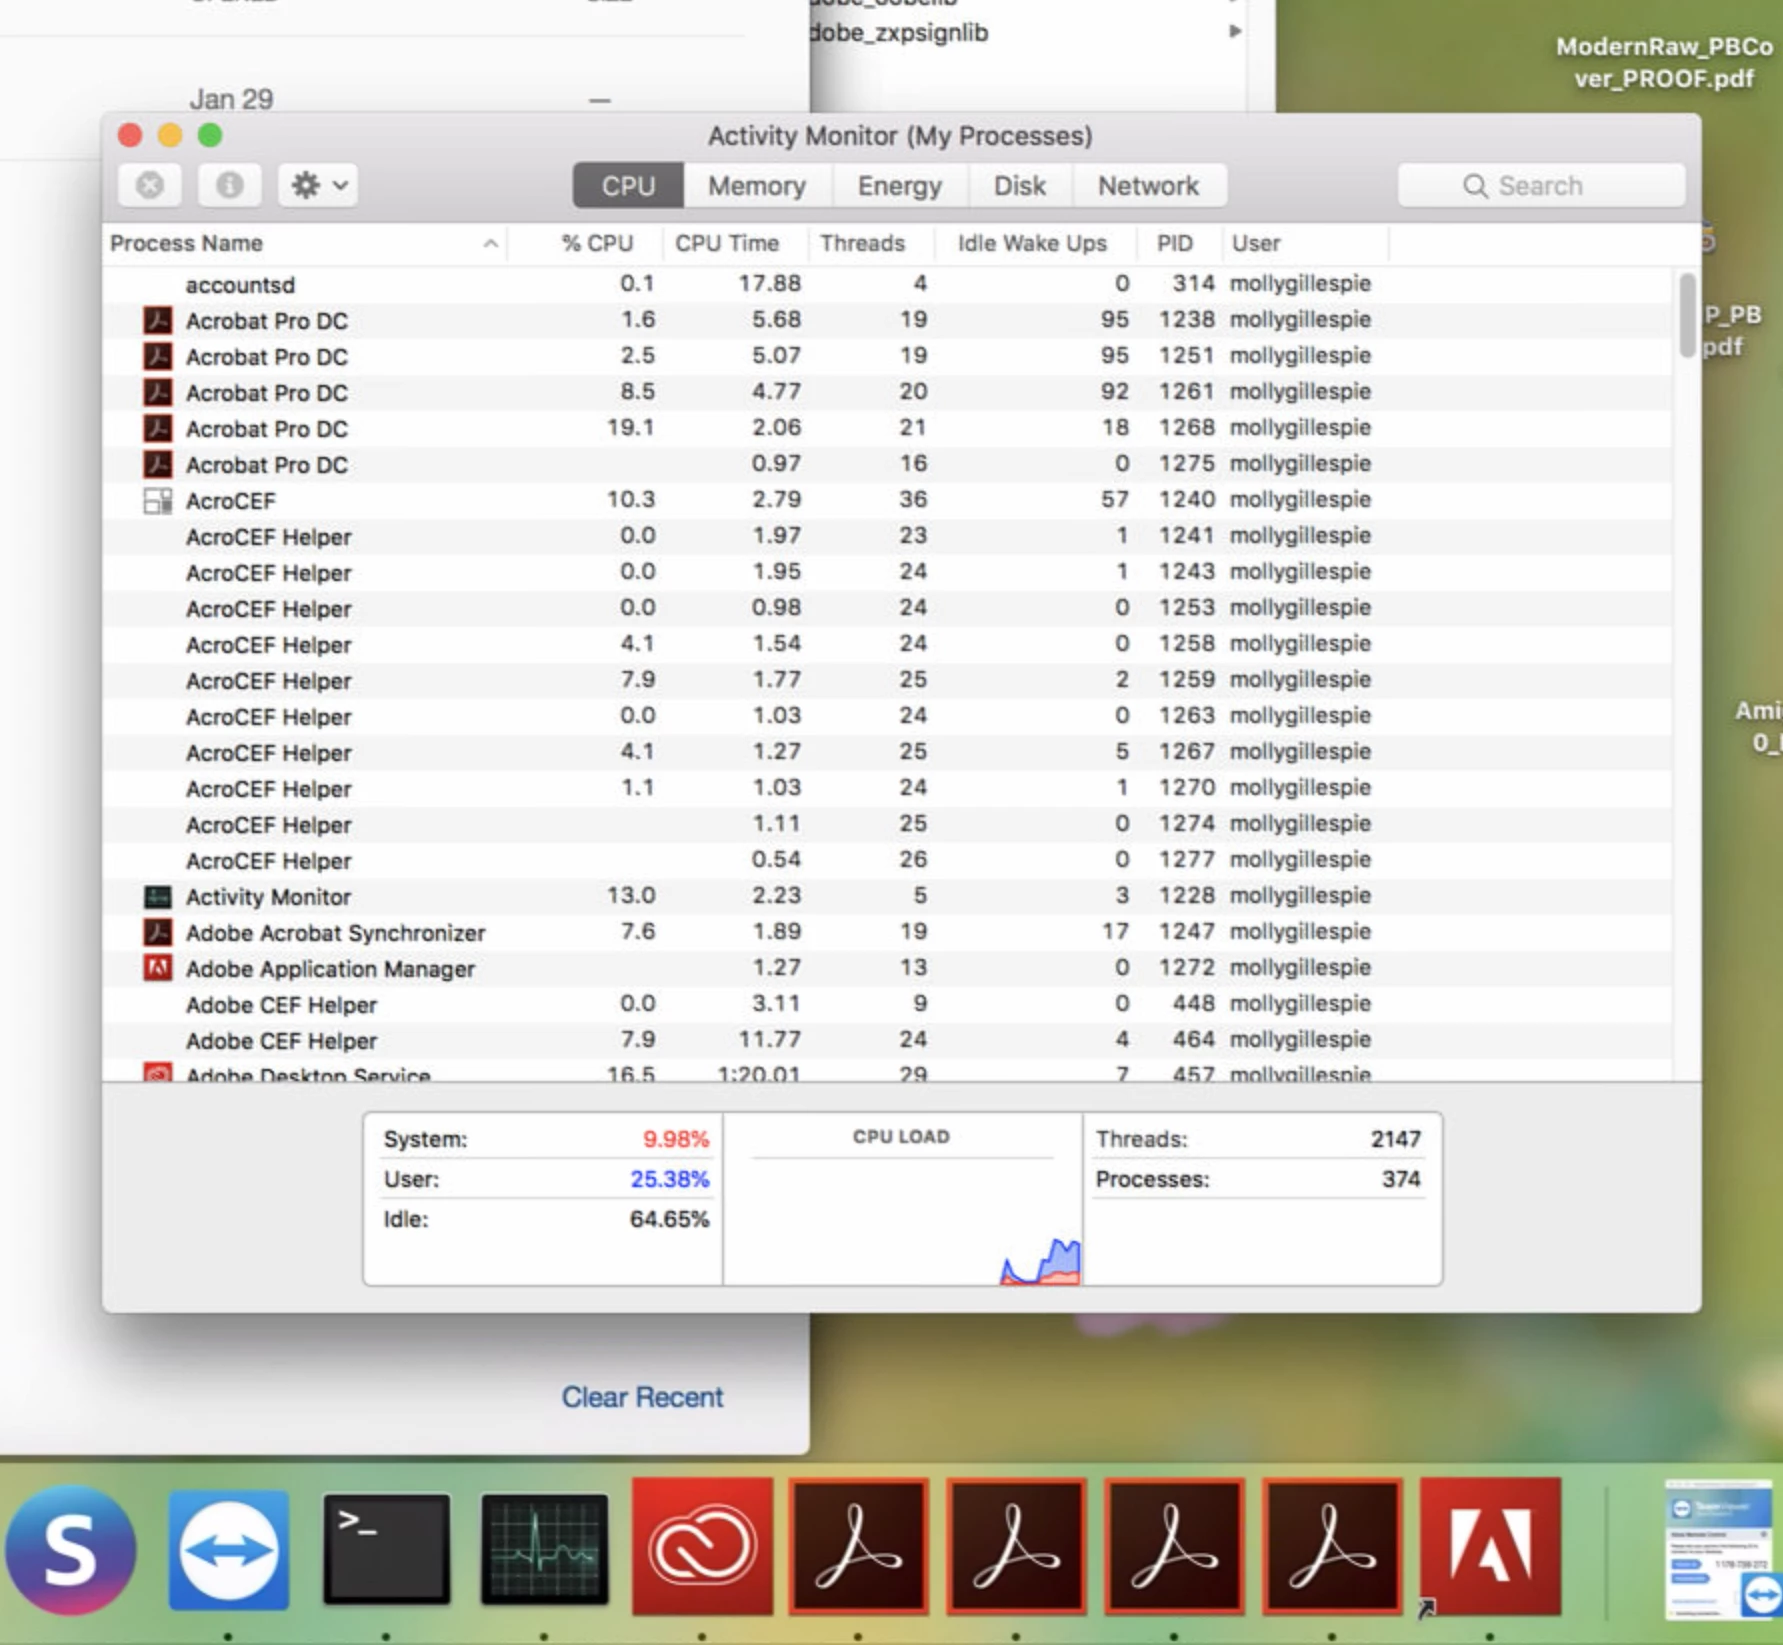Toggle sort arrow on Process Name column

(x=490, y=243)
